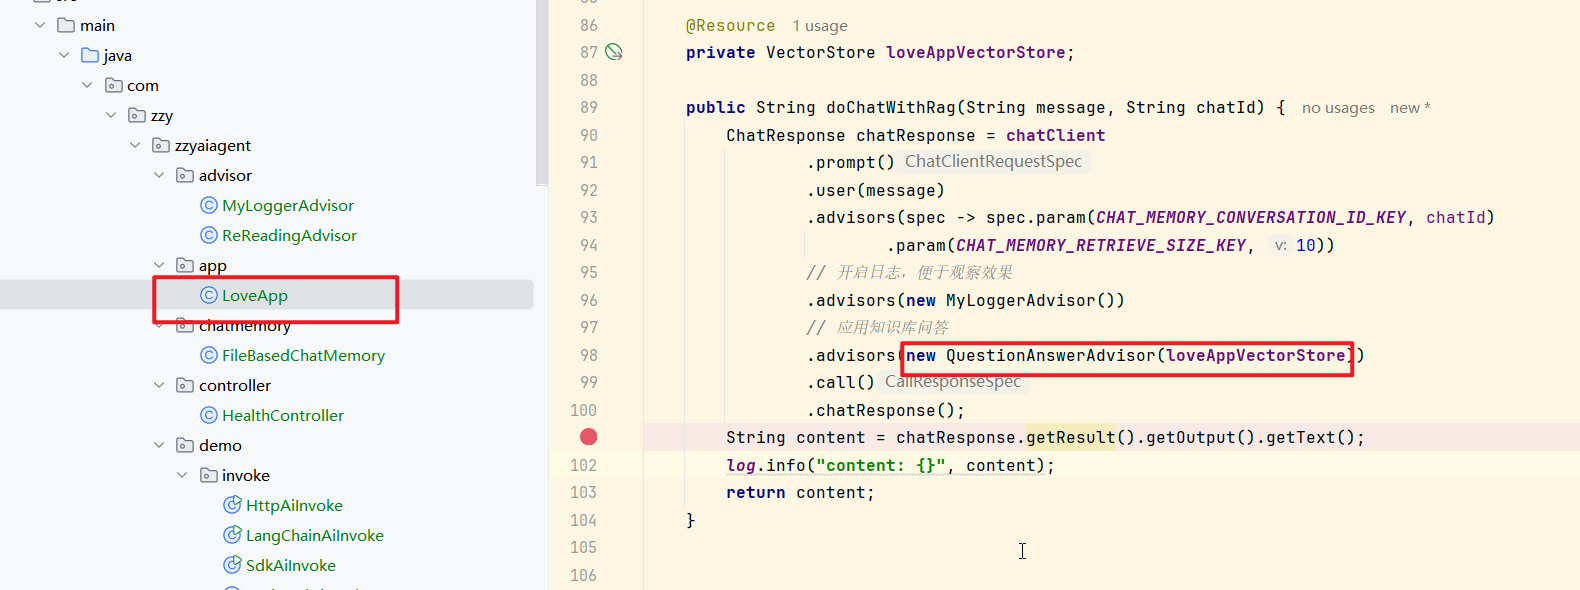Open LangChainAiInvoke in the project tree
This screenshot has height=590, width=1580.
pos(315,535)
